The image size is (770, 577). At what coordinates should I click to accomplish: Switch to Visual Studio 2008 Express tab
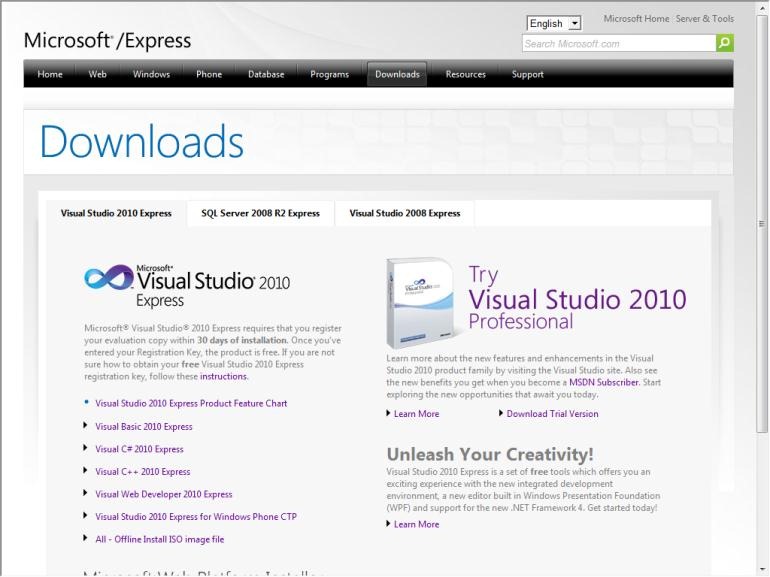[x=405, y=213]
